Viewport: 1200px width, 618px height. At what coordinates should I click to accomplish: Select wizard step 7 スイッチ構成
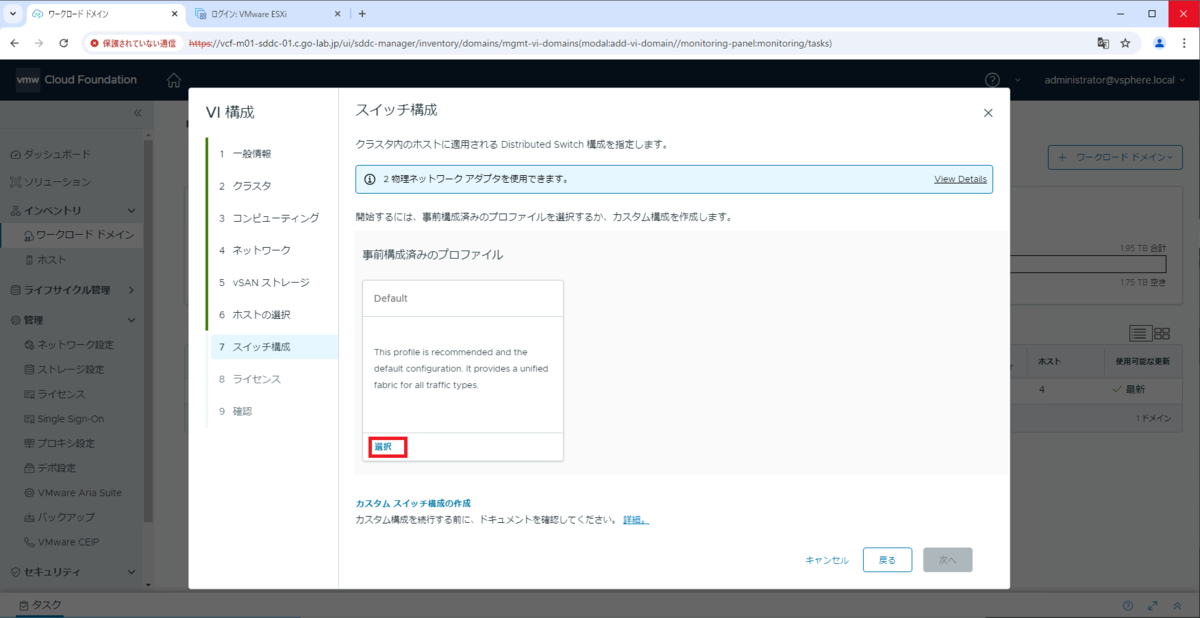272,347
